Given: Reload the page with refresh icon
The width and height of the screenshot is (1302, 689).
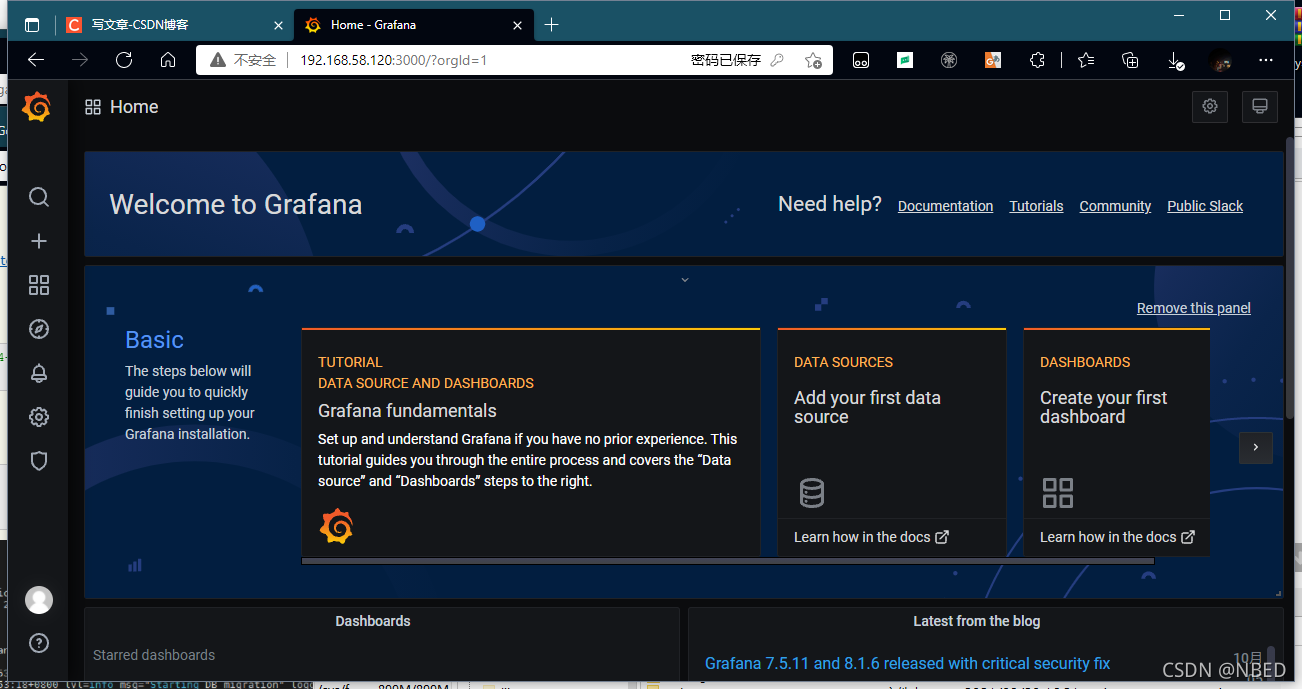Looking at the screenshot, I should click(x=124, y=60).
